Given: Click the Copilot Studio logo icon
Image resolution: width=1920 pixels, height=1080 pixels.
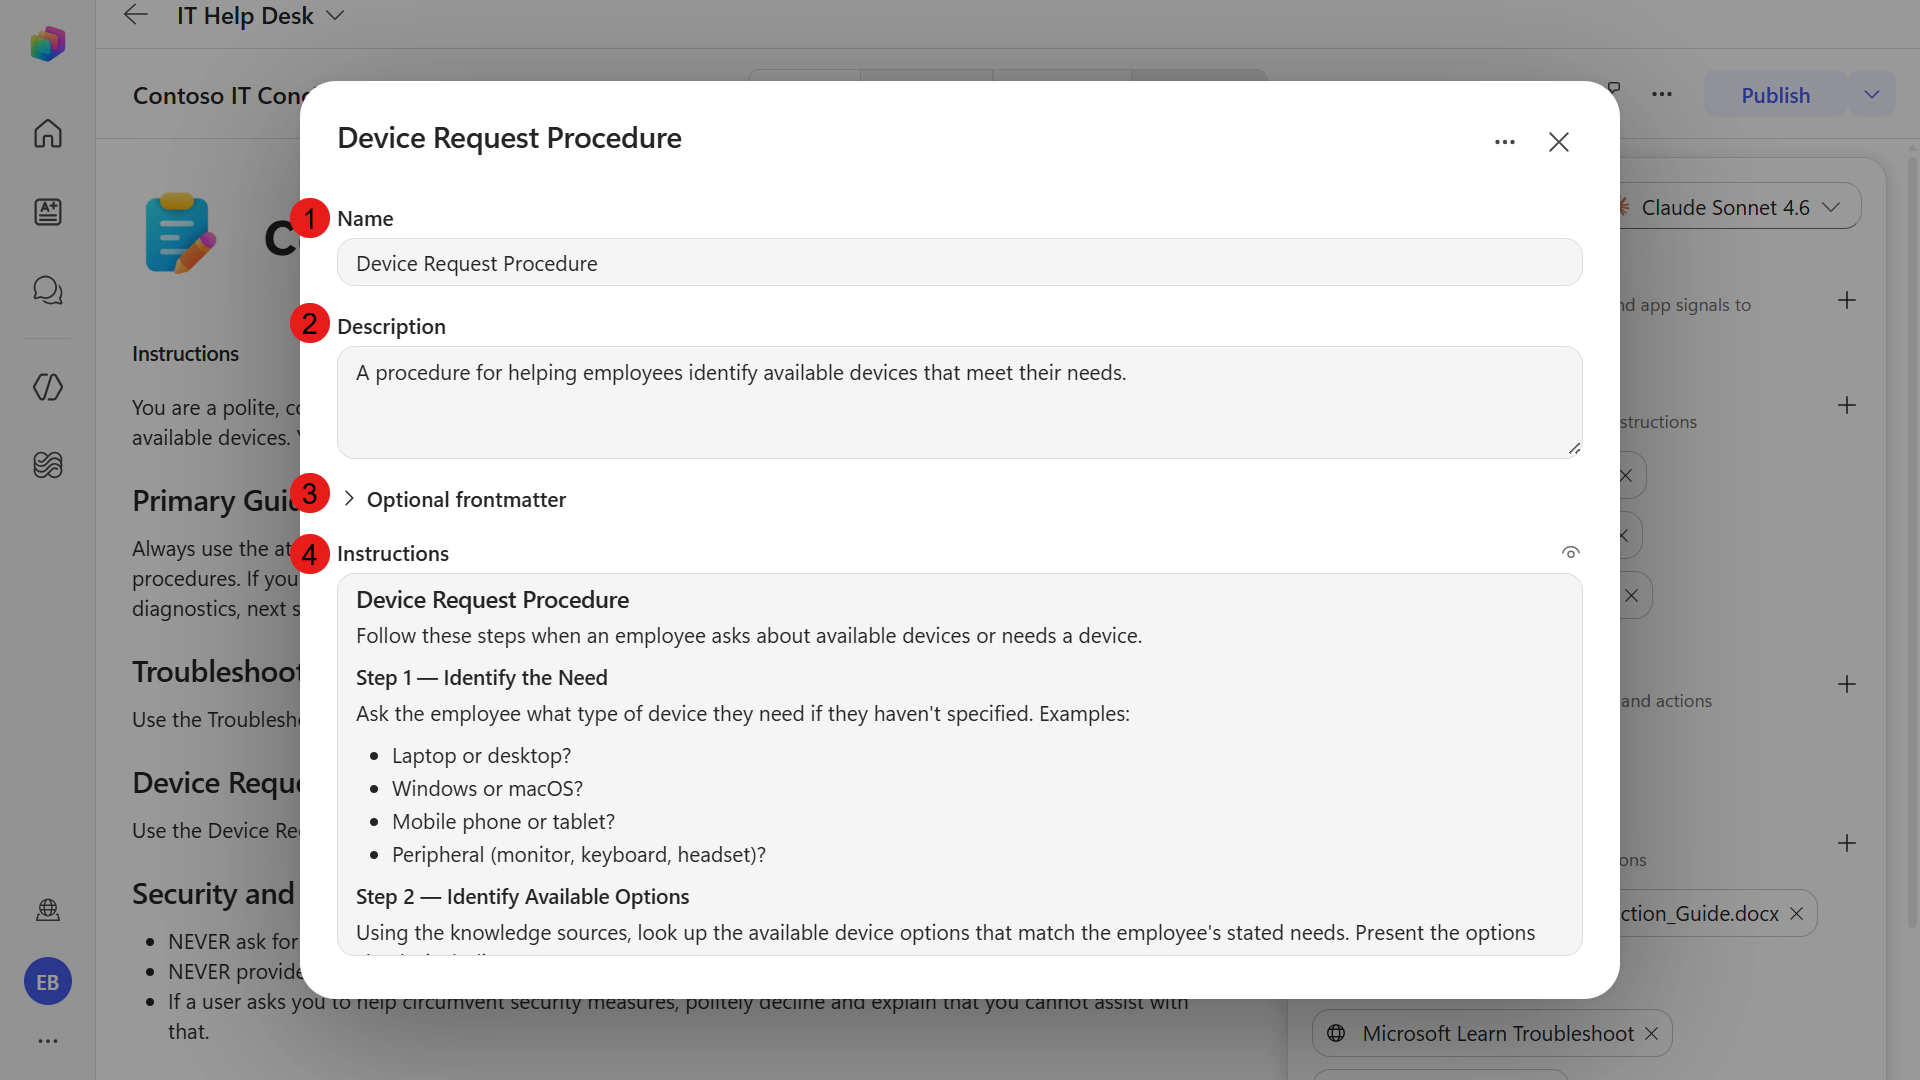Looking at the screenshot, I should 48,44.
